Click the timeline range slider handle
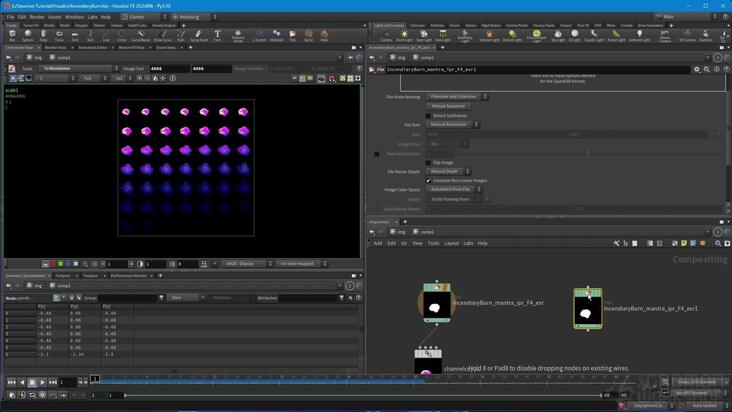 click(x=125, y=395)
